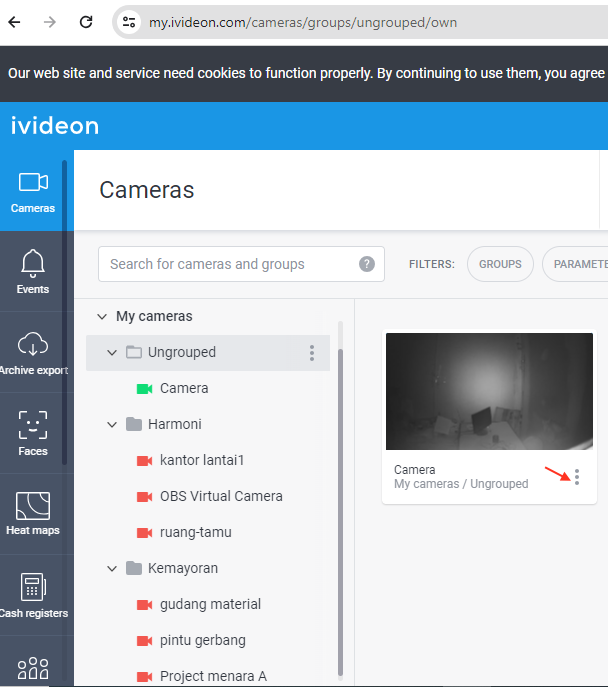The image size is (608, 687).
Task: Open Archive export in sidebar
Action: click(33, 353)
